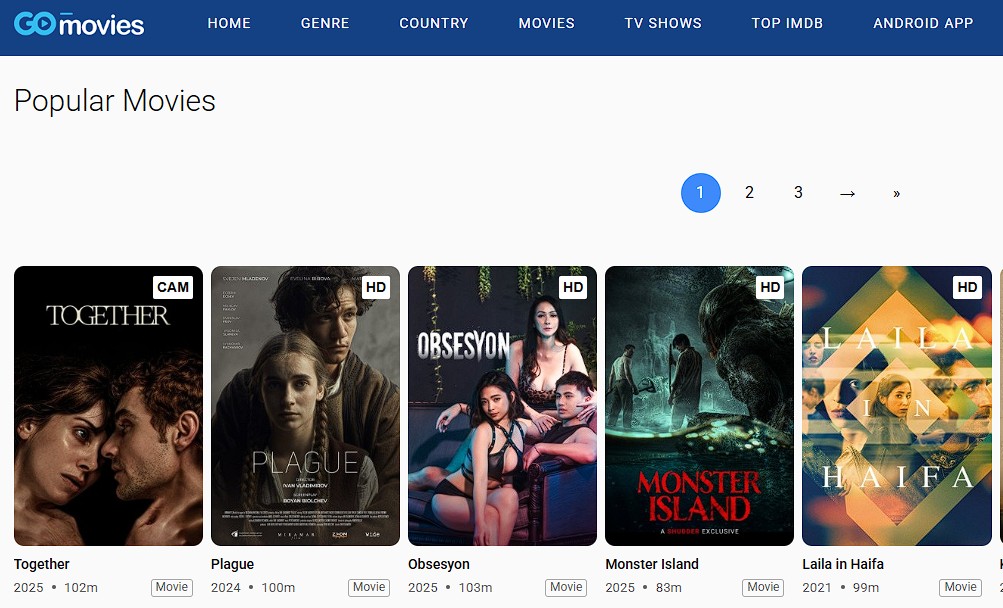
Task: Open the TOP IMDB page
Action: coord(787,23)
